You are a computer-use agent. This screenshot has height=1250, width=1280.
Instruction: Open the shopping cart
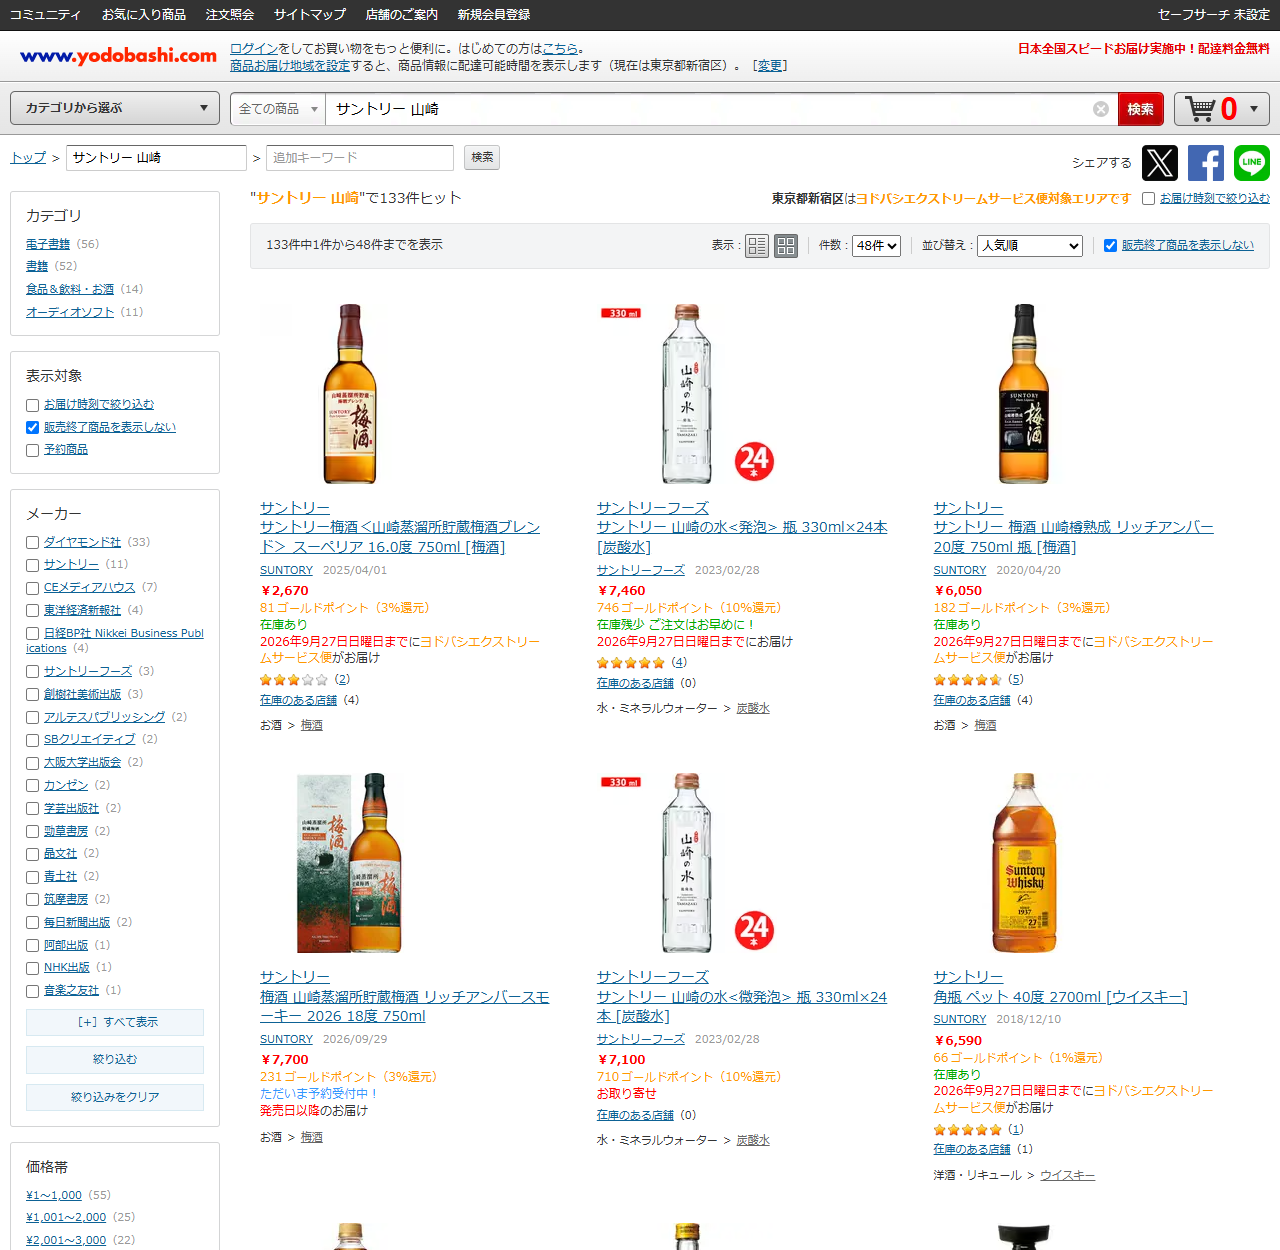pos(1211,109)
